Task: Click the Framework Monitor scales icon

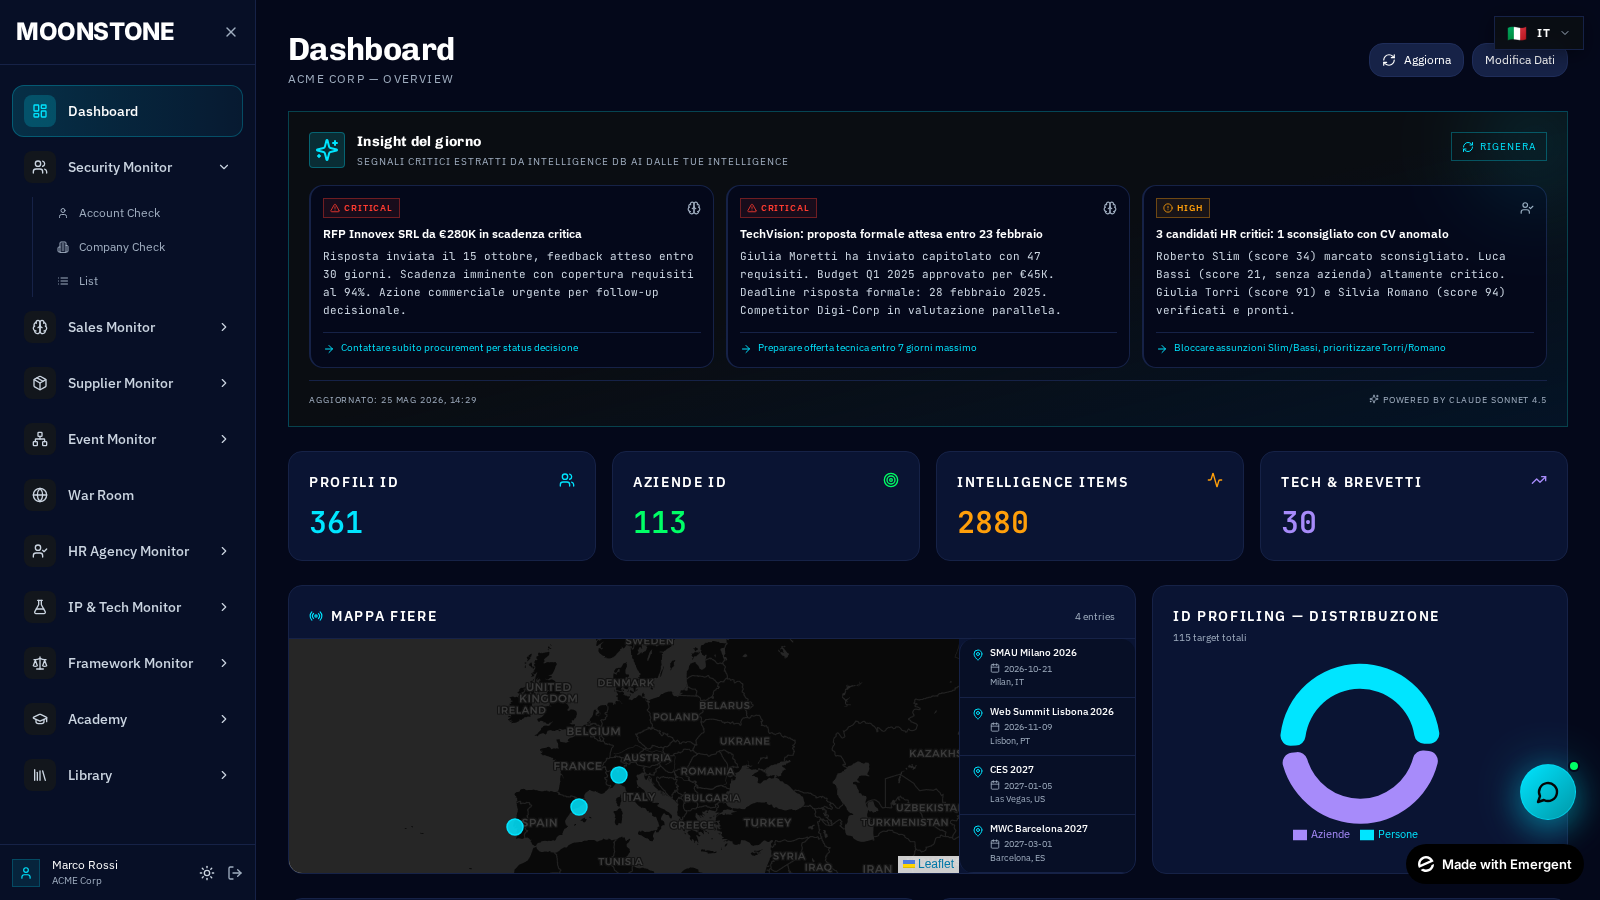Action: (40, 663)
